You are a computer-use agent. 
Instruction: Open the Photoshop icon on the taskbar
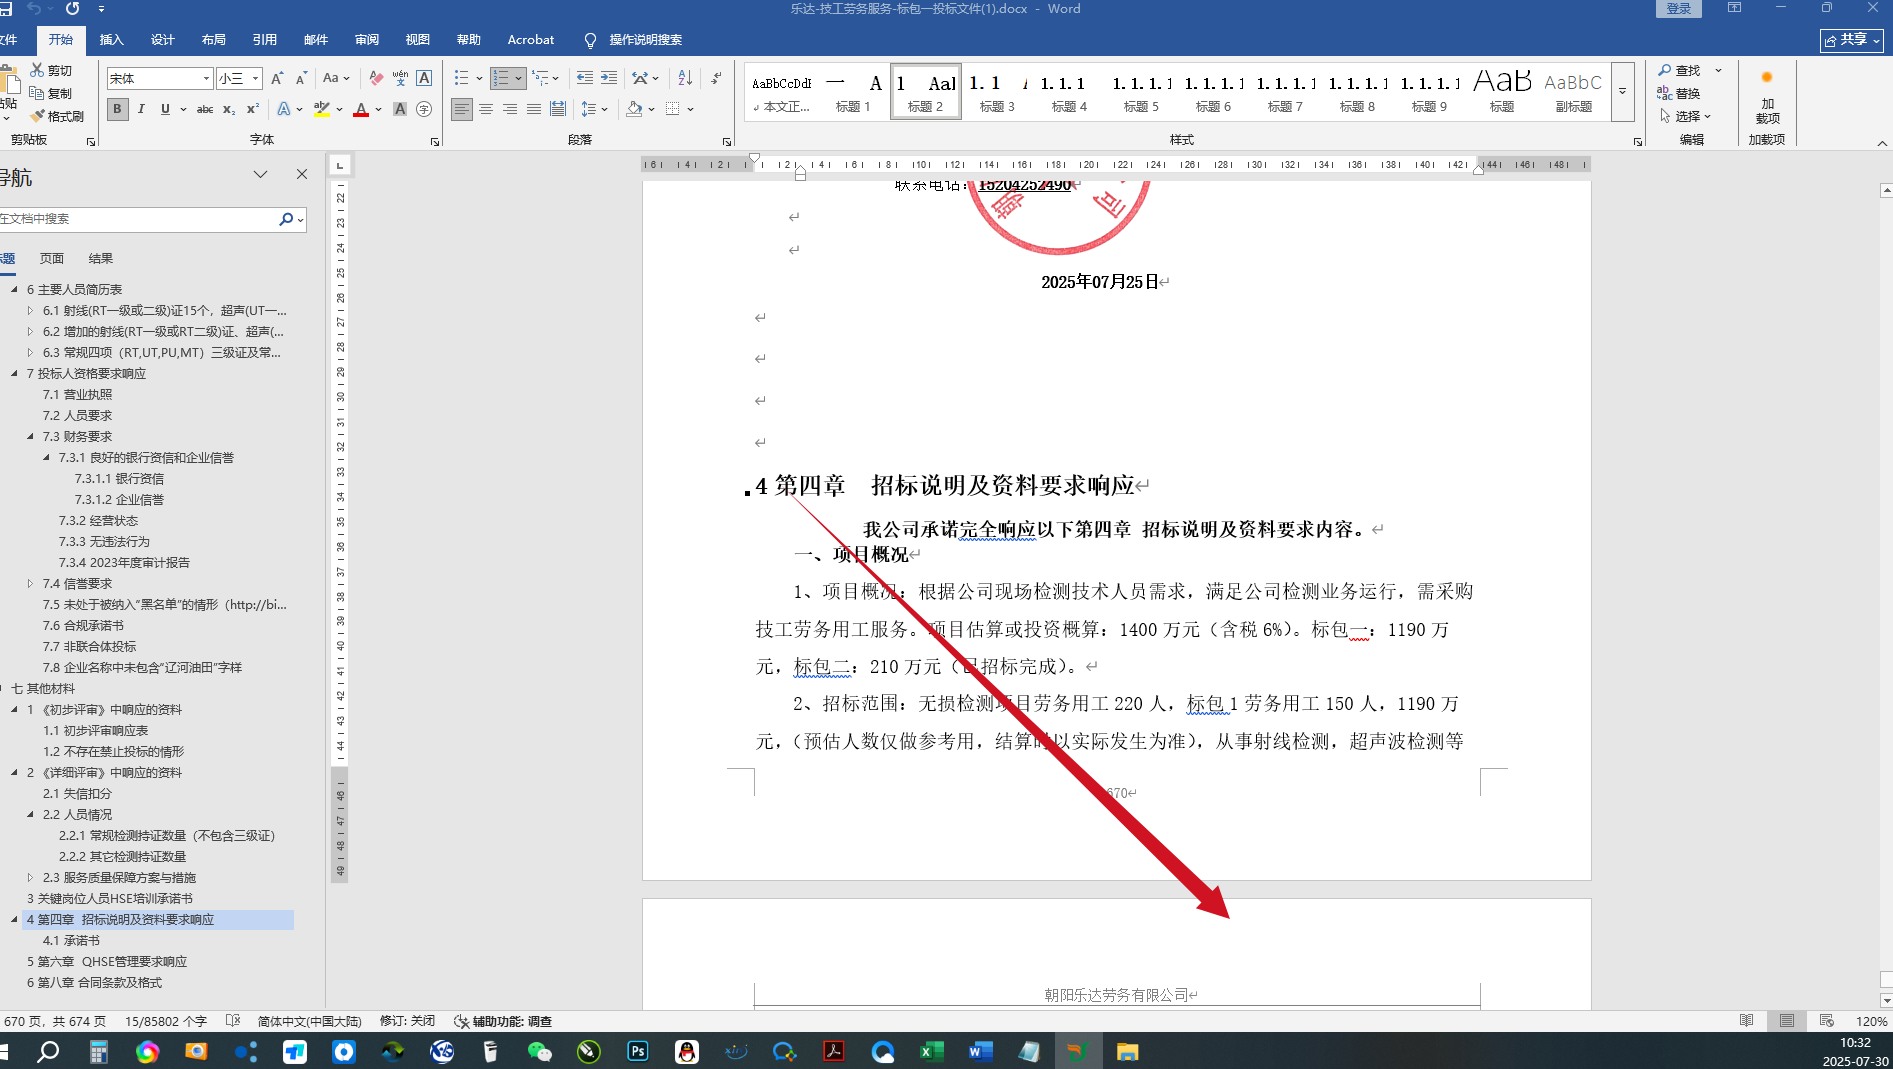pyautogui.click(x=638, y=1051)
